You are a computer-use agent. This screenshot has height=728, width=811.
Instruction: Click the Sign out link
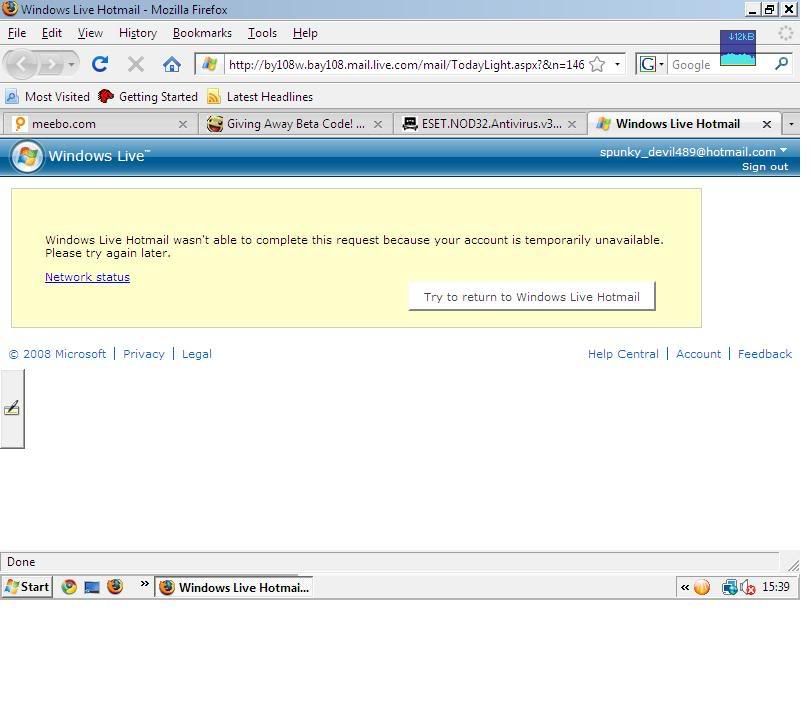click(x=764, y=167)
